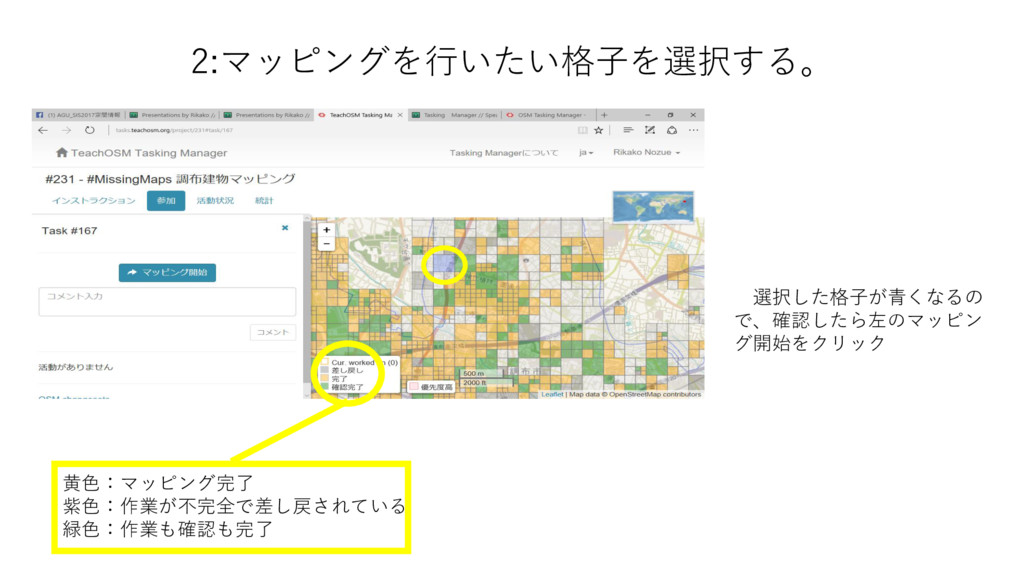The width and height of the screenshot is (1024, 576).
Task: Switch to second Presentations by Rikako tab
Action: [266, 115]
